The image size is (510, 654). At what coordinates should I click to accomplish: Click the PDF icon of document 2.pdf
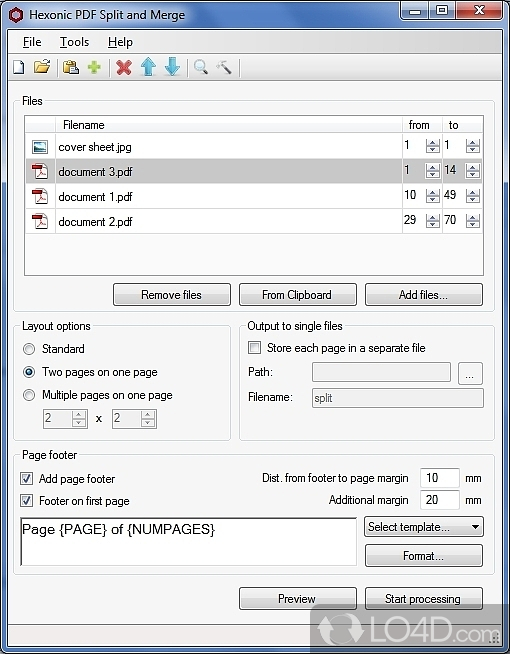(x=40, y=221)
